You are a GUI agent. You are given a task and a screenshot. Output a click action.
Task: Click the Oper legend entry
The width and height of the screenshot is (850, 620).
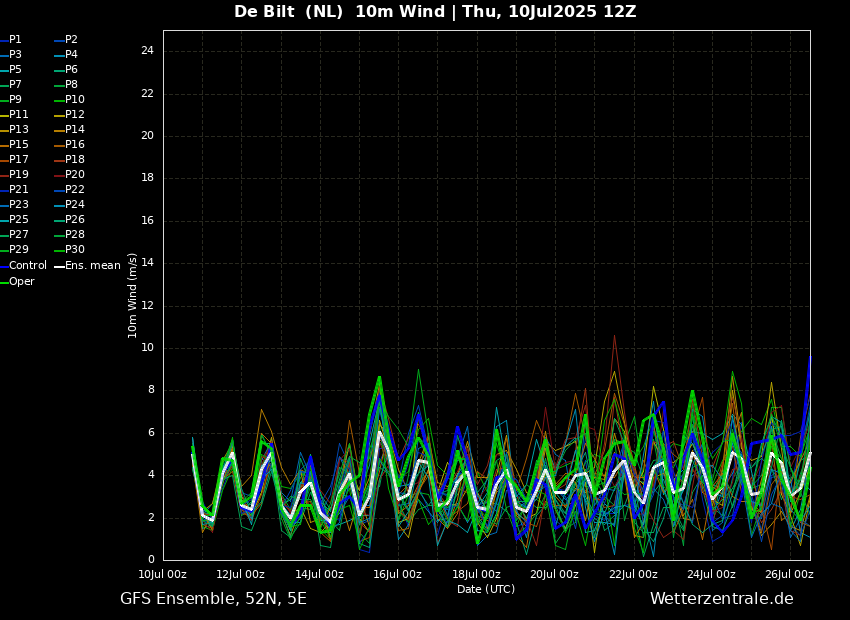pyautogui.click(x=17, y=281)
